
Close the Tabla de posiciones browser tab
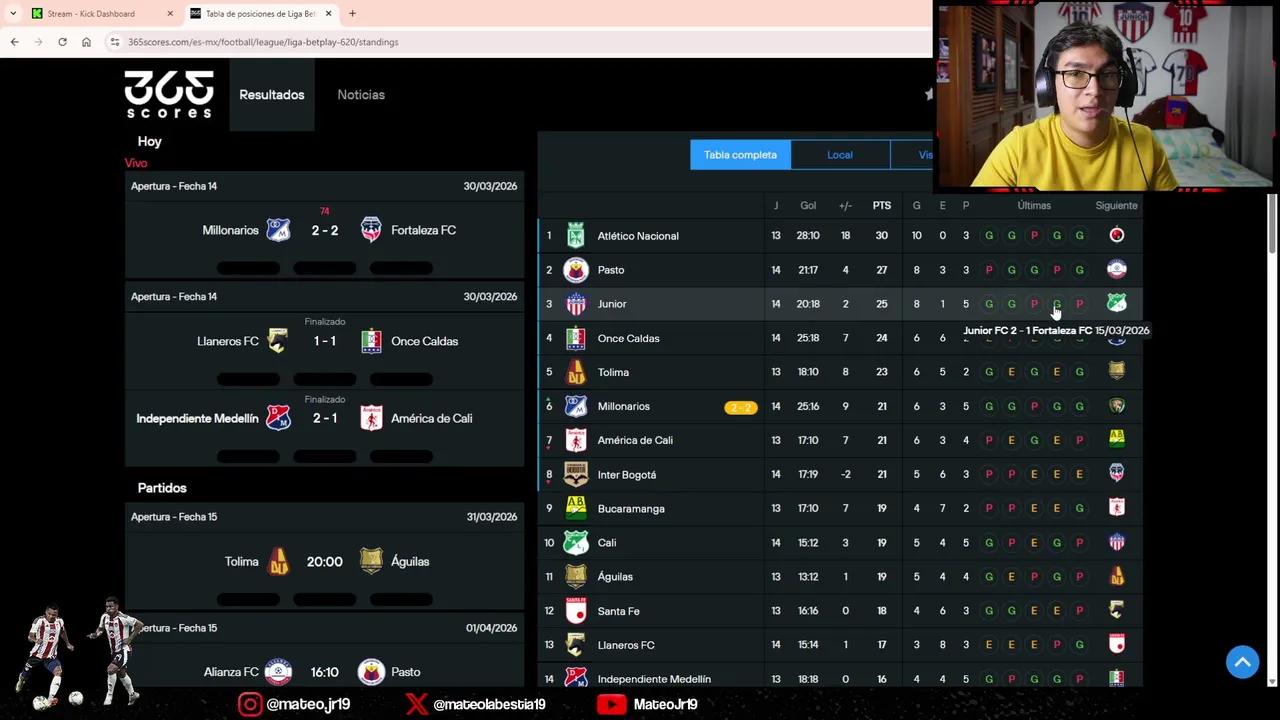pos(328,14)
